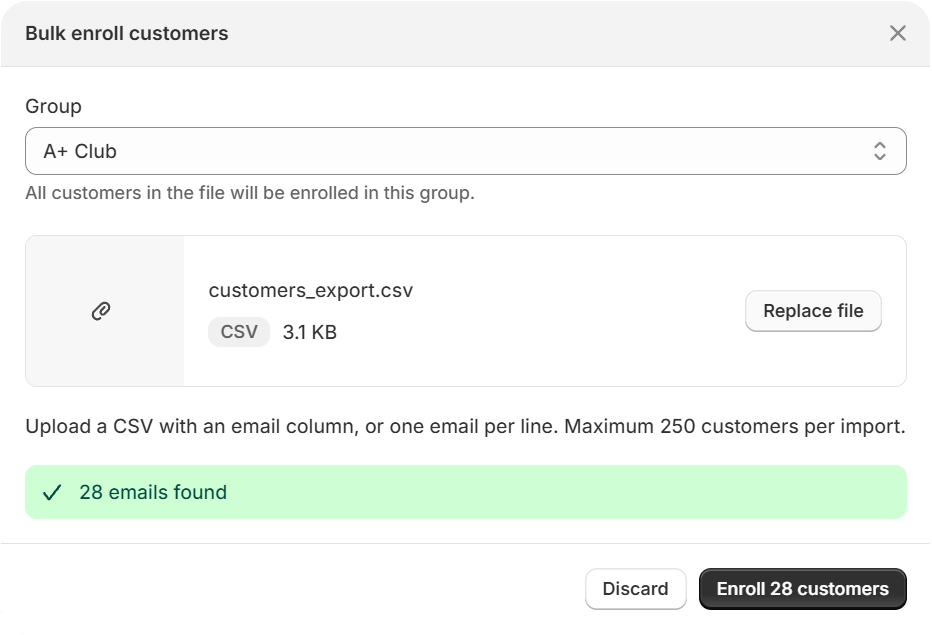Viewport: 932px width, 635px height.
Task: Click Enroll 28 customers button
Action: (x=802, y=589)
